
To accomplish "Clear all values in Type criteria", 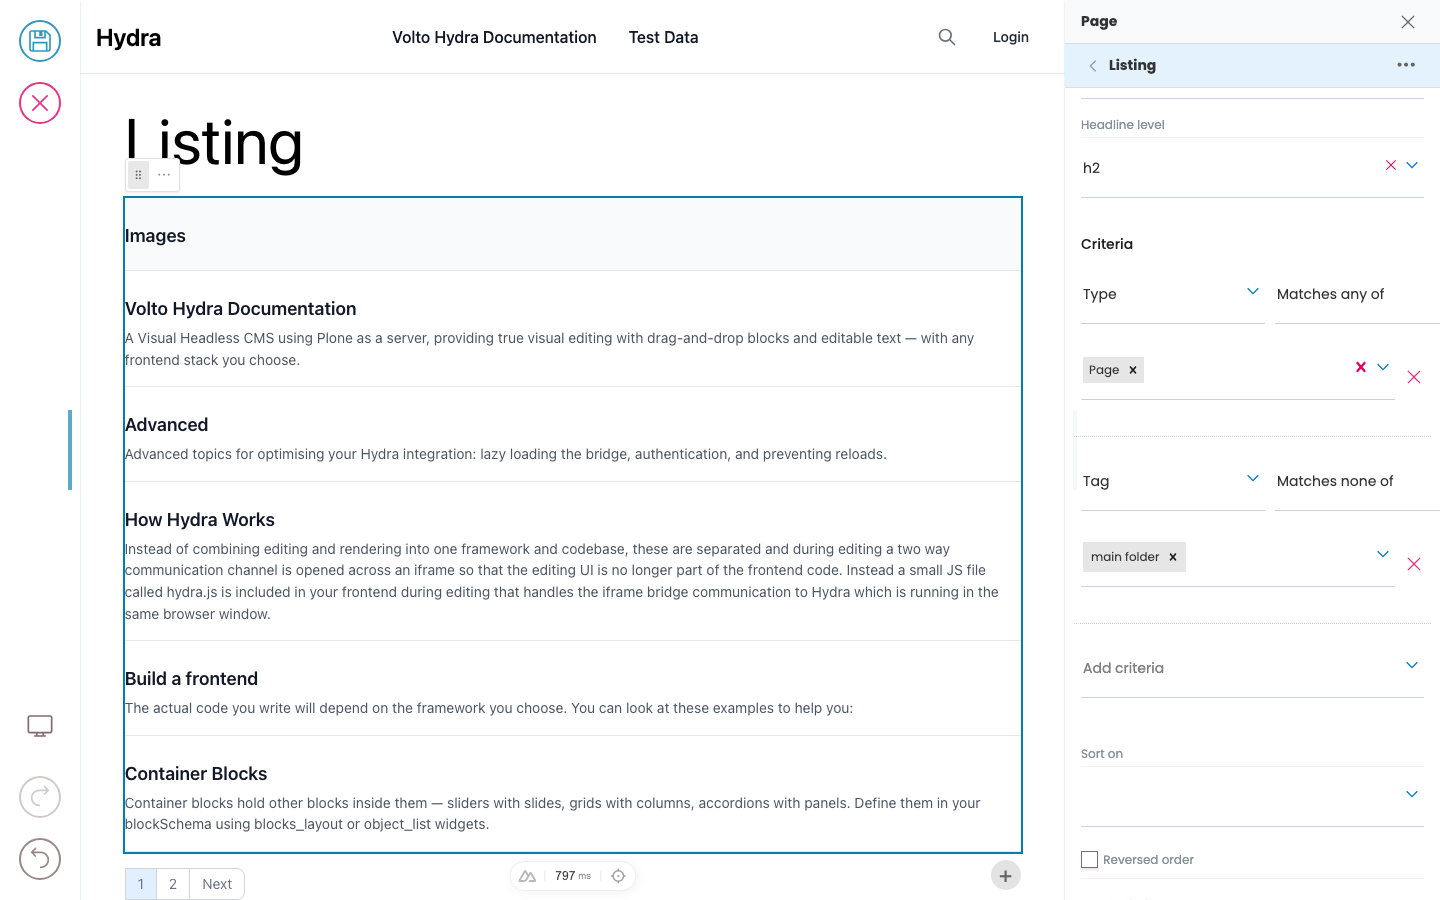I will [1361, 367].
